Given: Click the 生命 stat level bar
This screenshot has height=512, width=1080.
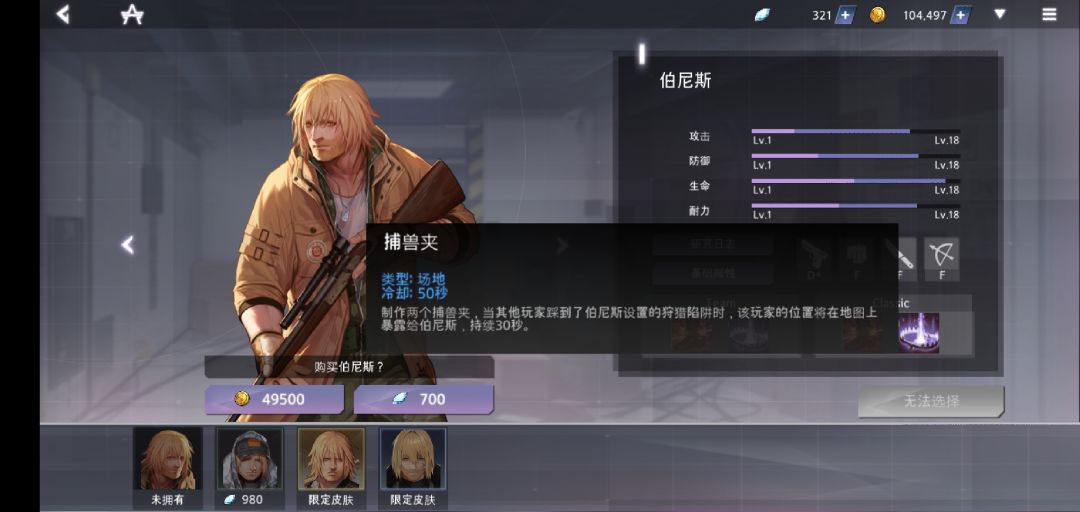Looking at the screenshot, I should point(855,181).
